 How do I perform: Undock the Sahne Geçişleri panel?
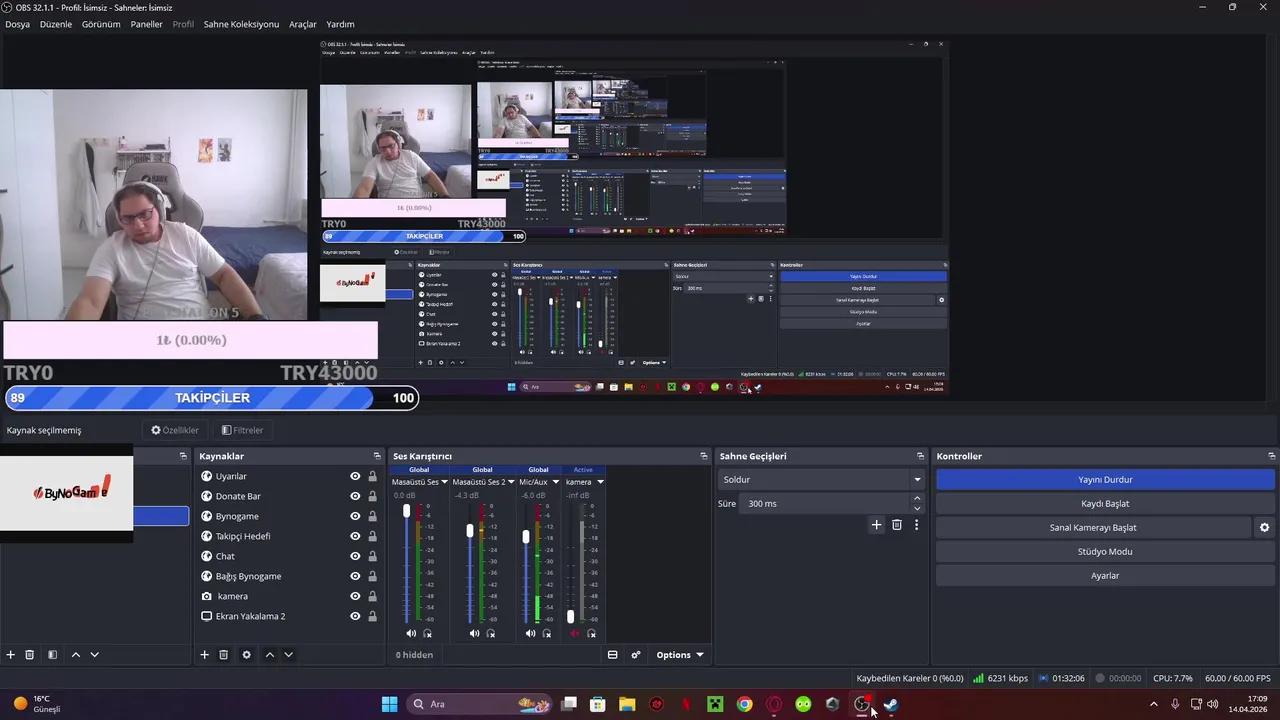click(921, 456)
